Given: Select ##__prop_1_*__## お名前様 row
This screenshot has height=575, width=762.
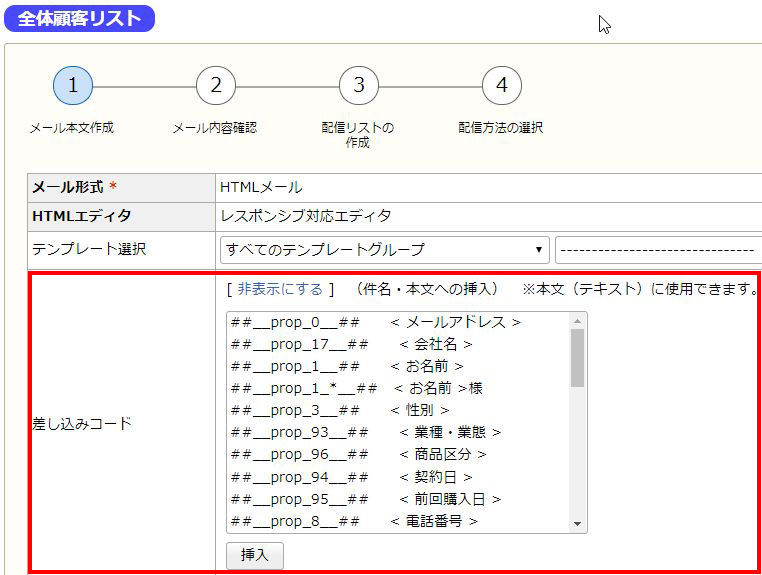Looking at the screenshot, I should click(x=398, y=388).
